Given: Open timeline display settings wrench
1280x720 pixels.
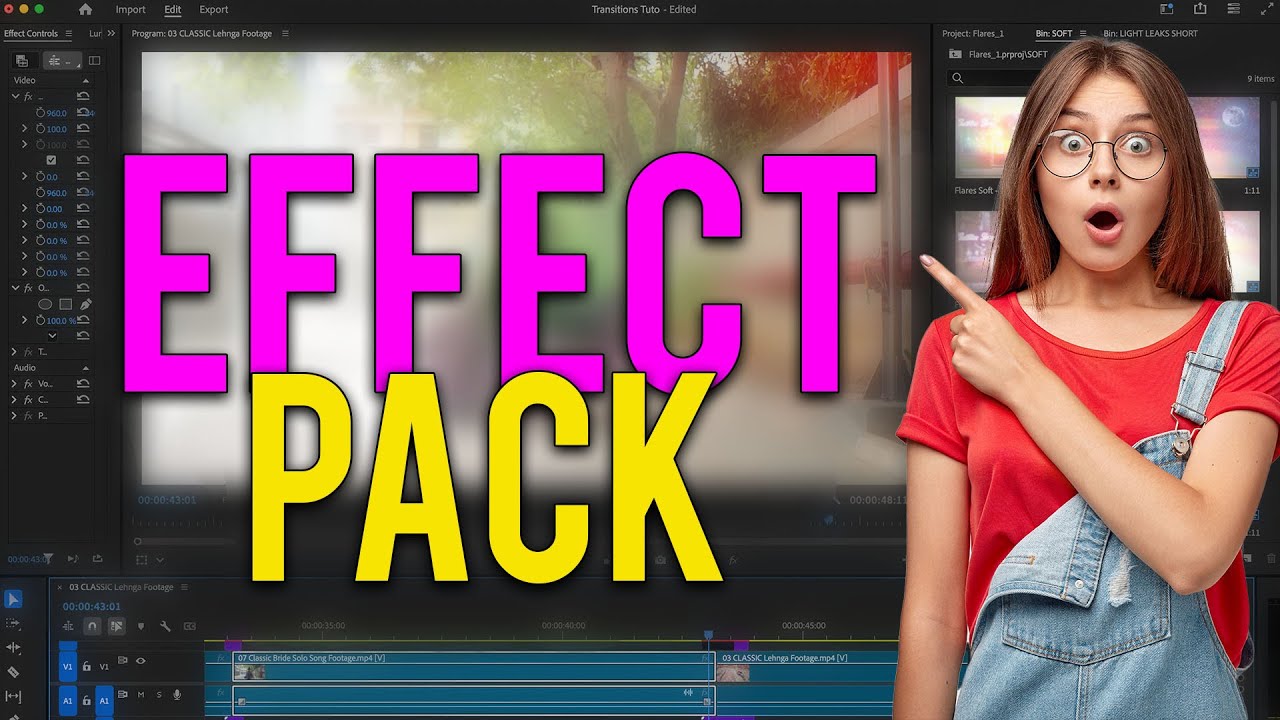Looking at the screenshot, I should [165, 626].
